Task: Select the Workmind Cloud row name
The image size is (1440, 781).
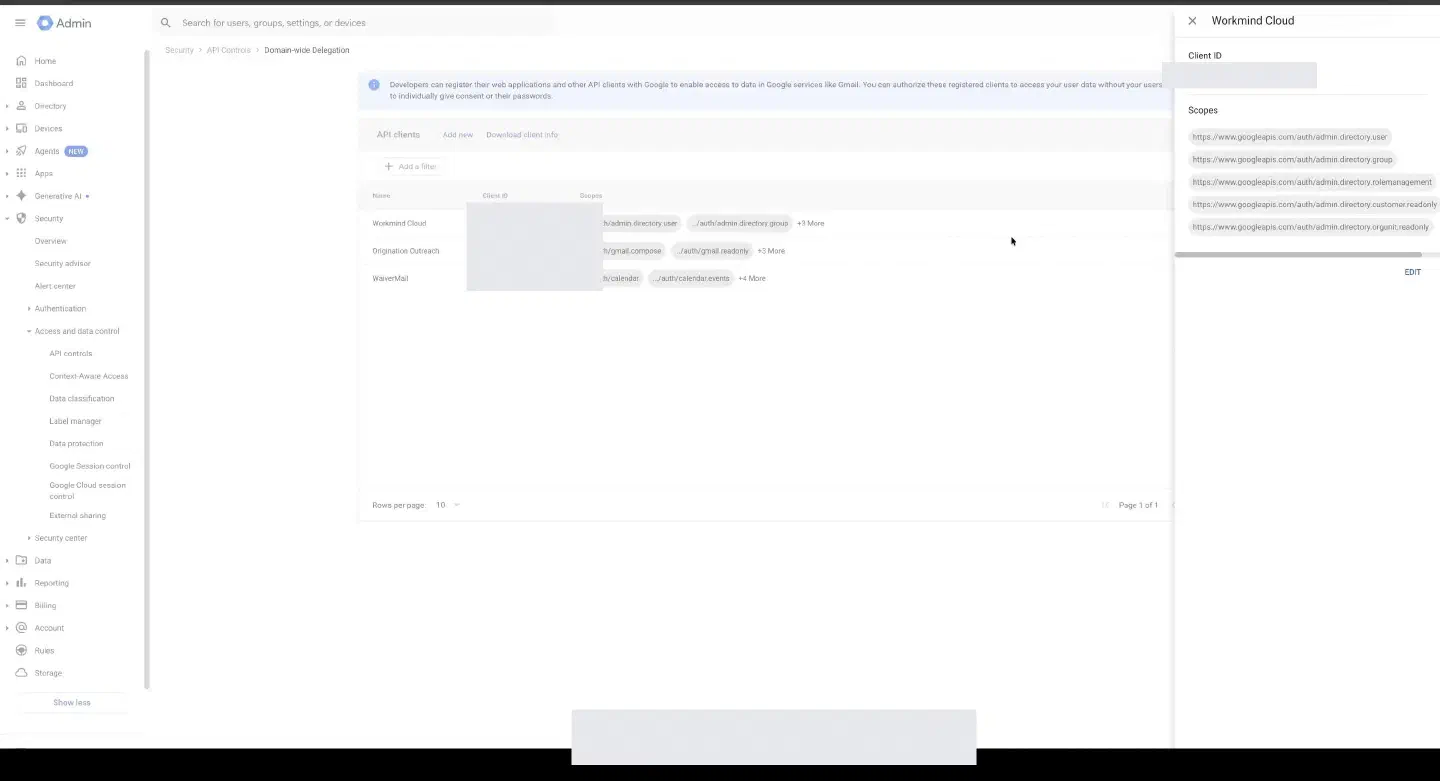Action: [399, 223]
